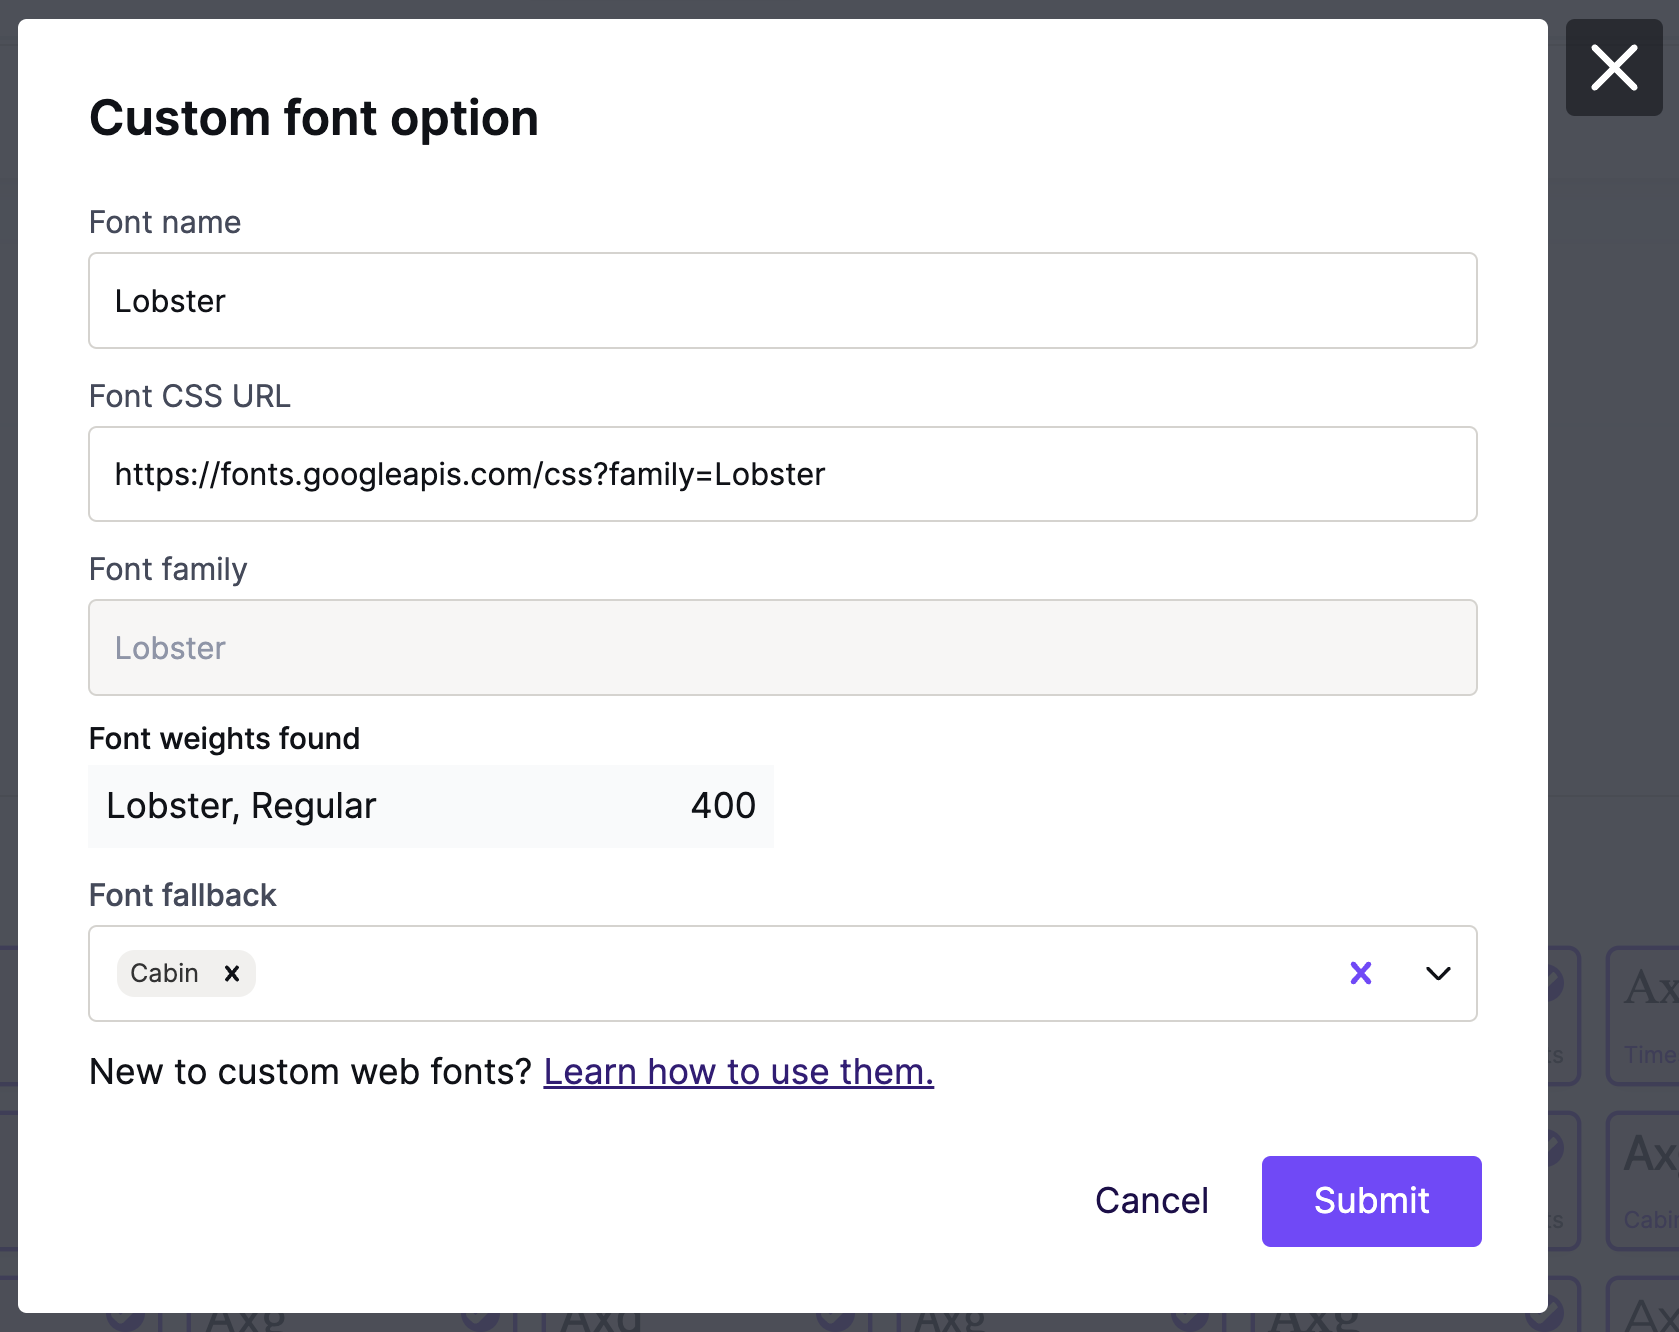The width and height of the screenshot is (1679, 1332).
Task: Clear all fallback fonts with the purple X
Action: 1360,973
